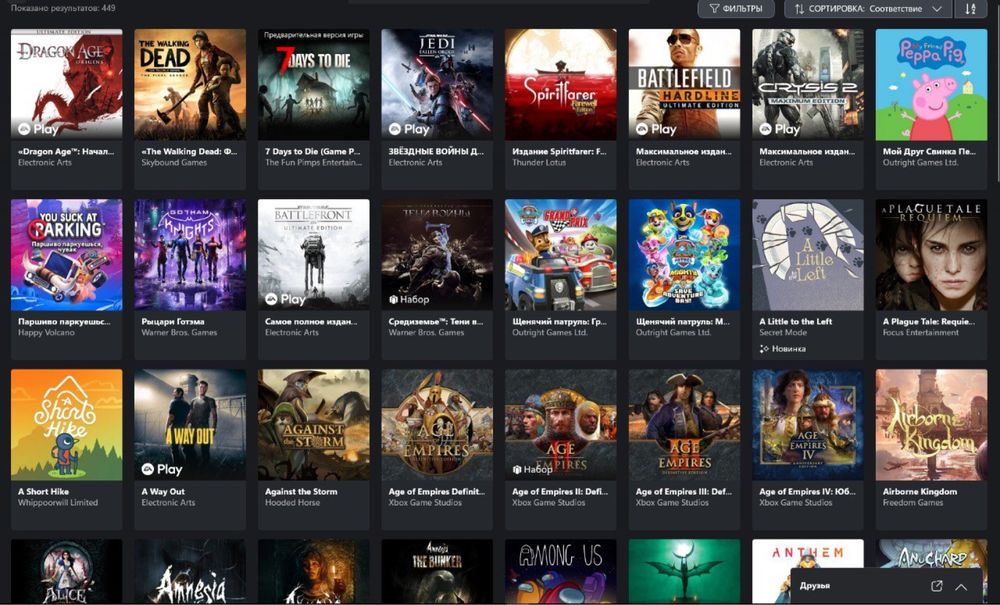Toggle the sort direction icon
Viewport: 1000px width, 605px height.
click(x=970, y=9)
